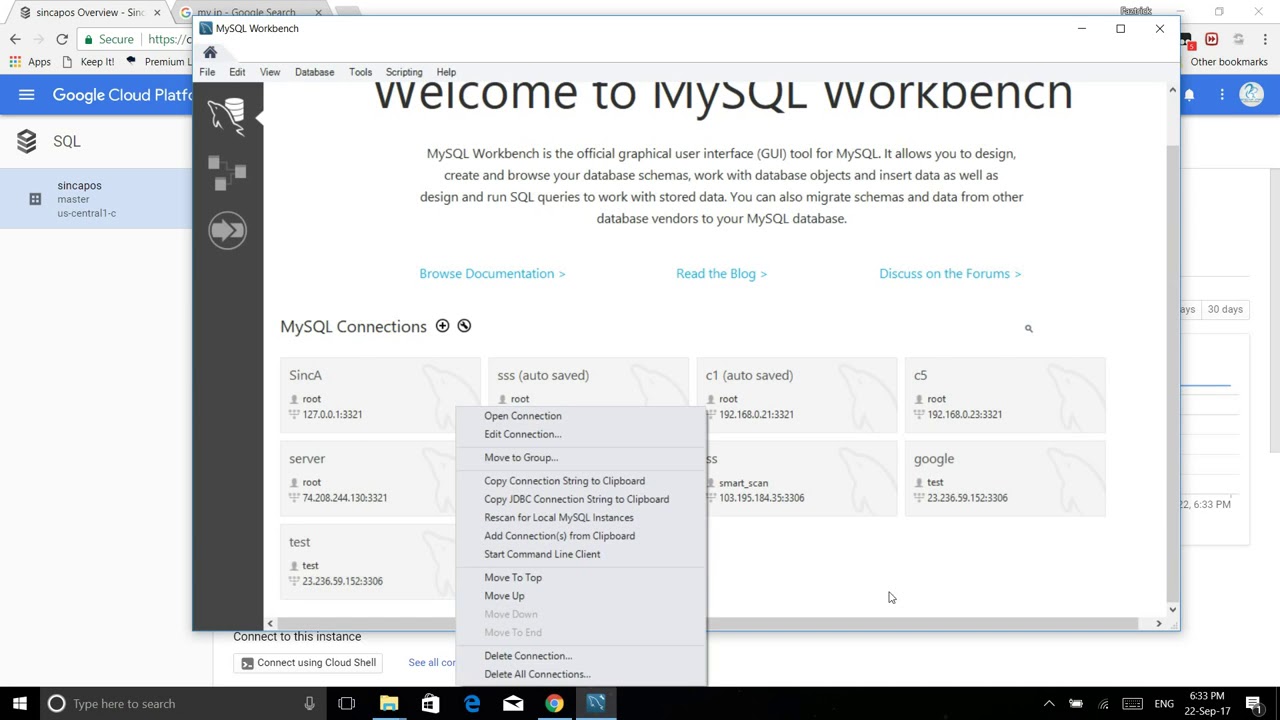Open Google Cloud more options dots
This screenshot has width=1280, height=720.
click(x=1221, y=95)
